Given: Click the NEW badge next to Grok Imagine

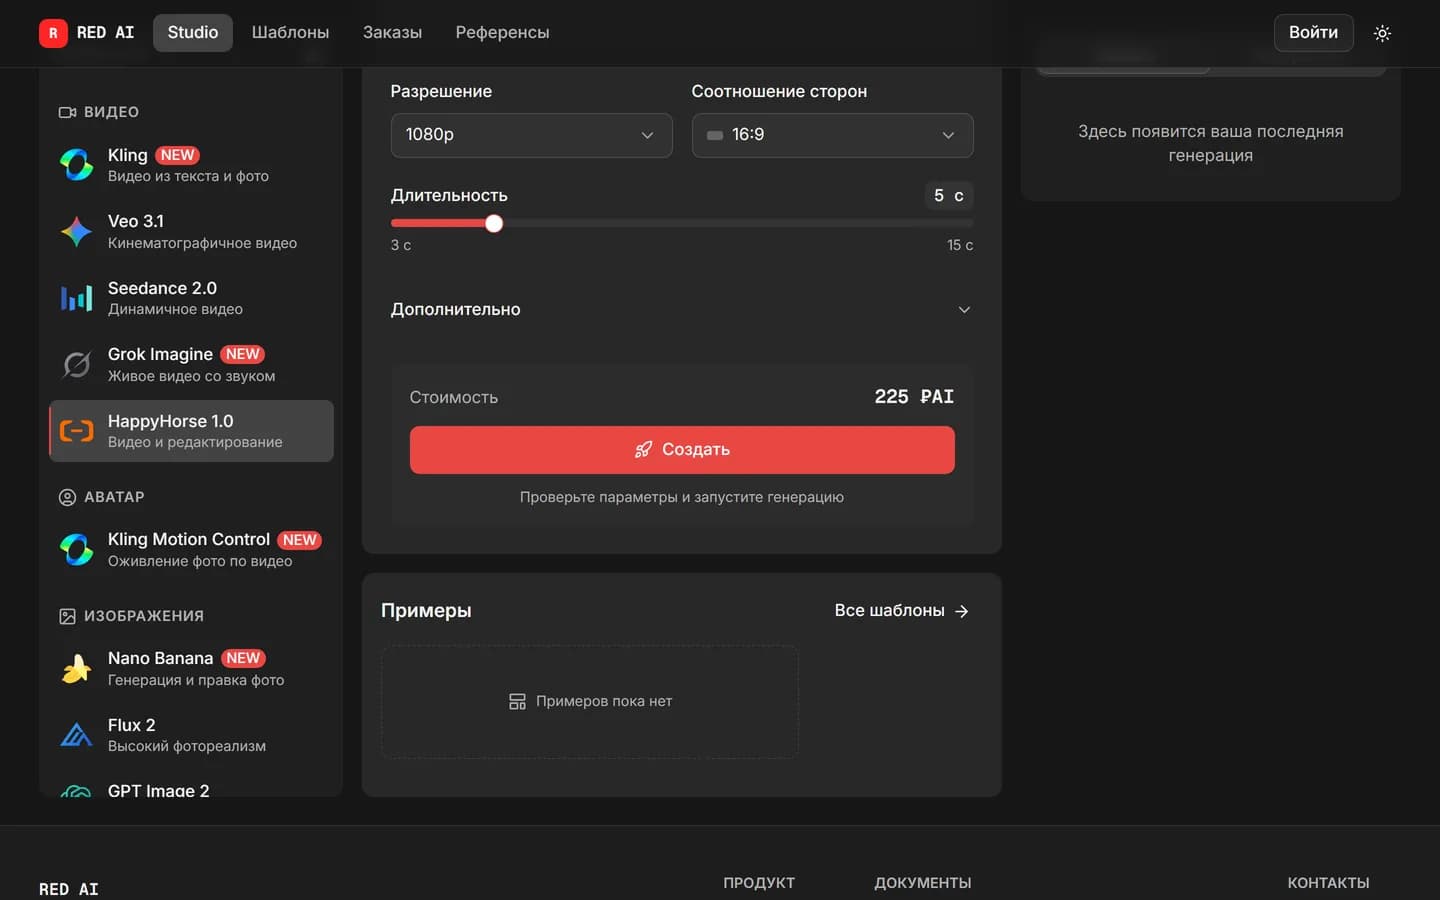Looking at the screenshot, I should 242,354.
